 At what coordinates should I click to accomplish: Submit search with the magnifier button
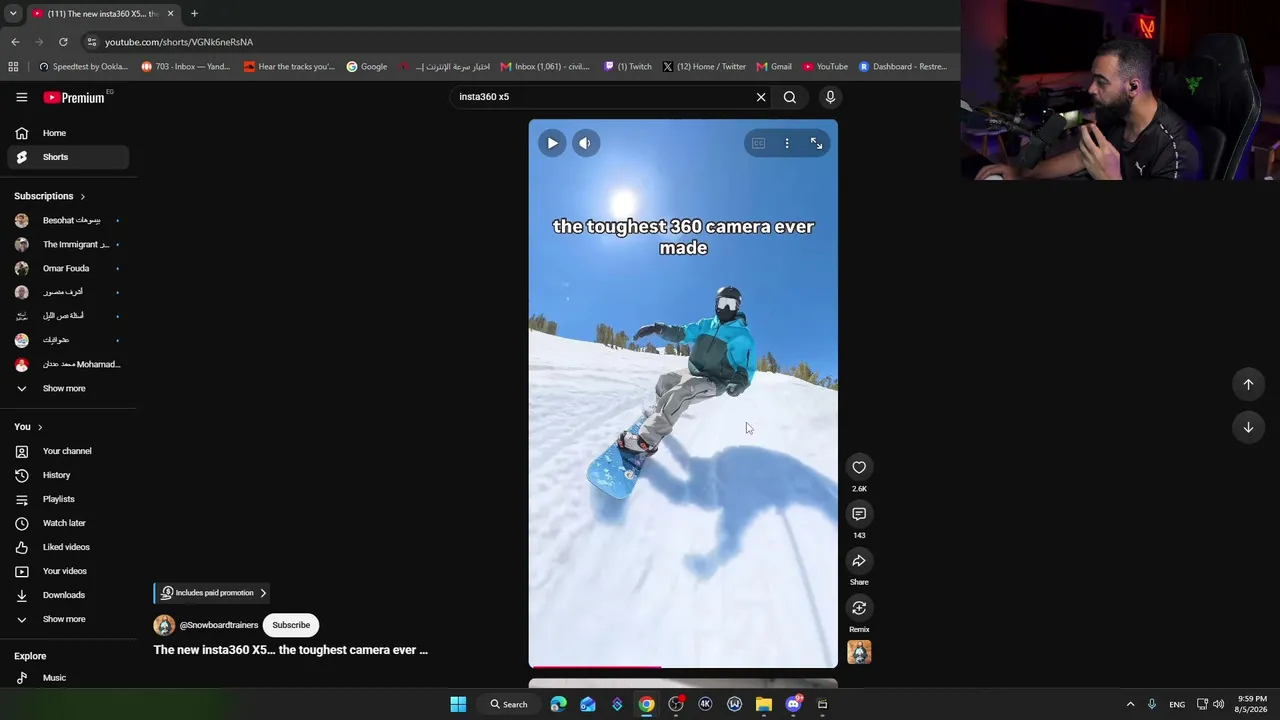click(x=790, y=97)
